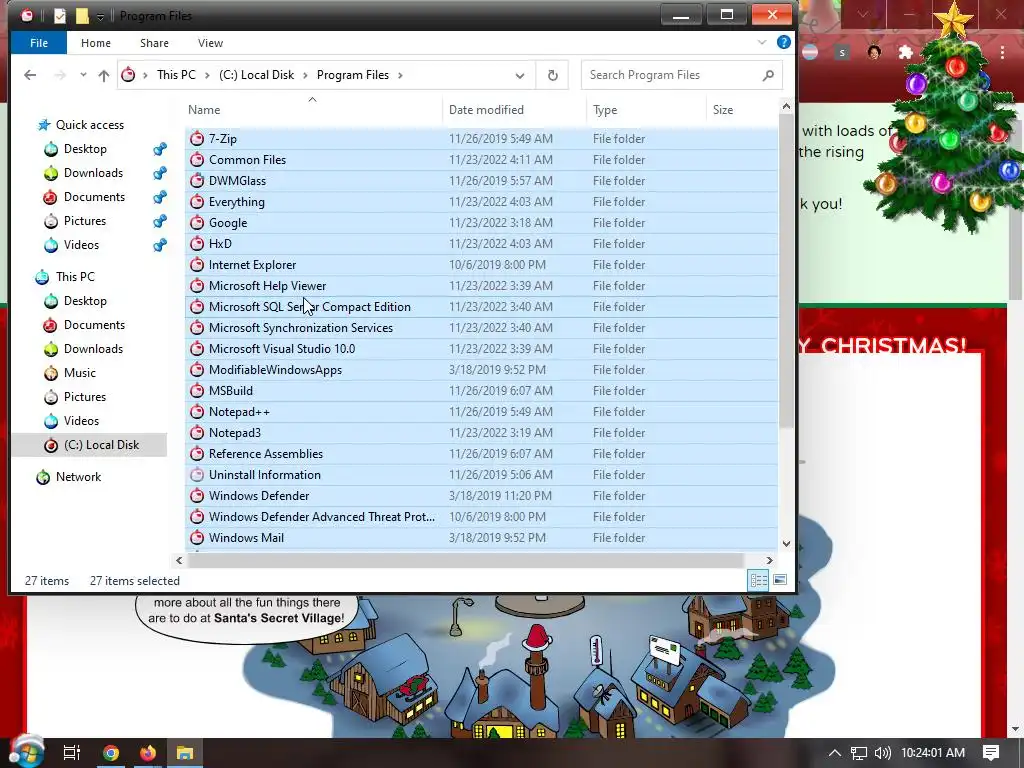Open the File menu

pos(39,43)
